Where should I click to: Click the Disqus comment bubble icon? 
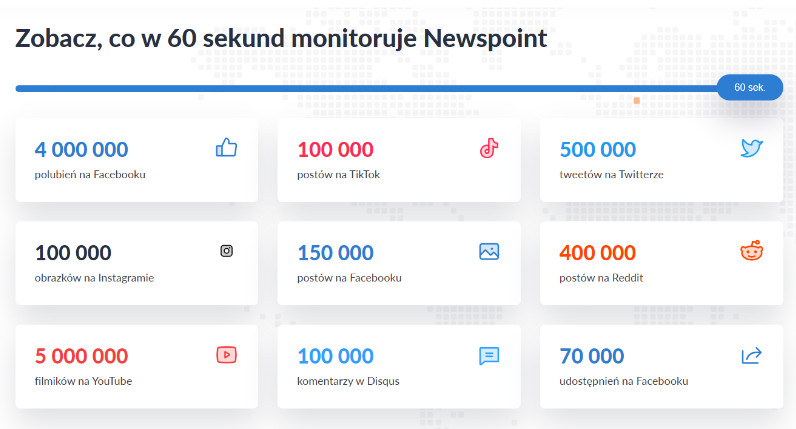click(x=489, y=356)
